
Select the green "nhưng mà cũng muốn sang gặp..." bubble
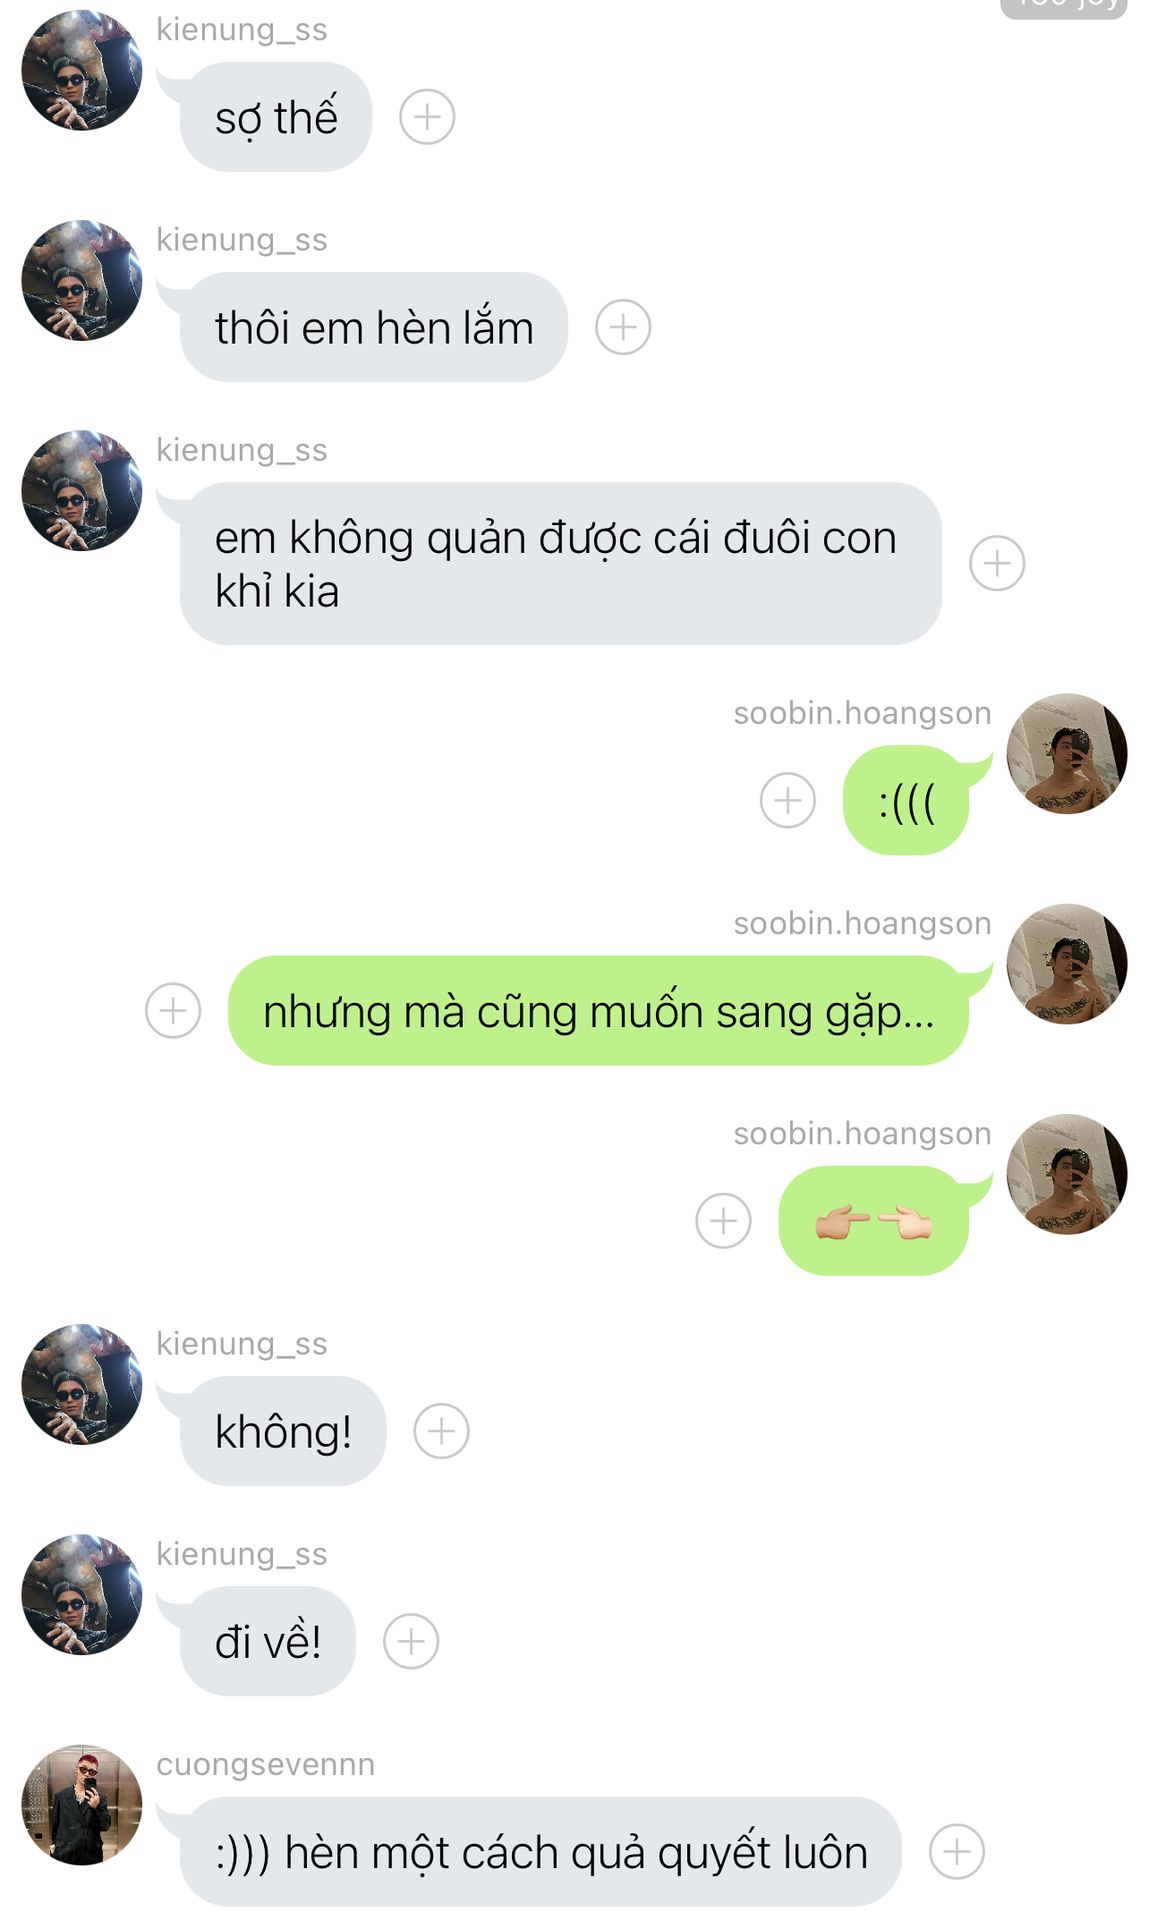tap(599, 1010)
